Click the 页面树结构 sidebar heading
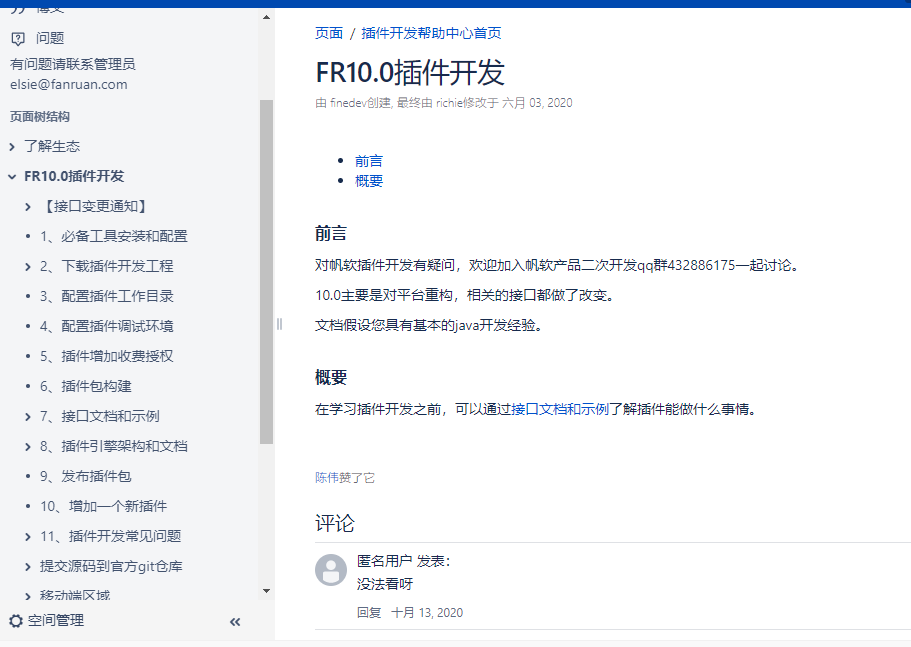The image size is (911, 647). pyautogui.click(x=40, y=117)
